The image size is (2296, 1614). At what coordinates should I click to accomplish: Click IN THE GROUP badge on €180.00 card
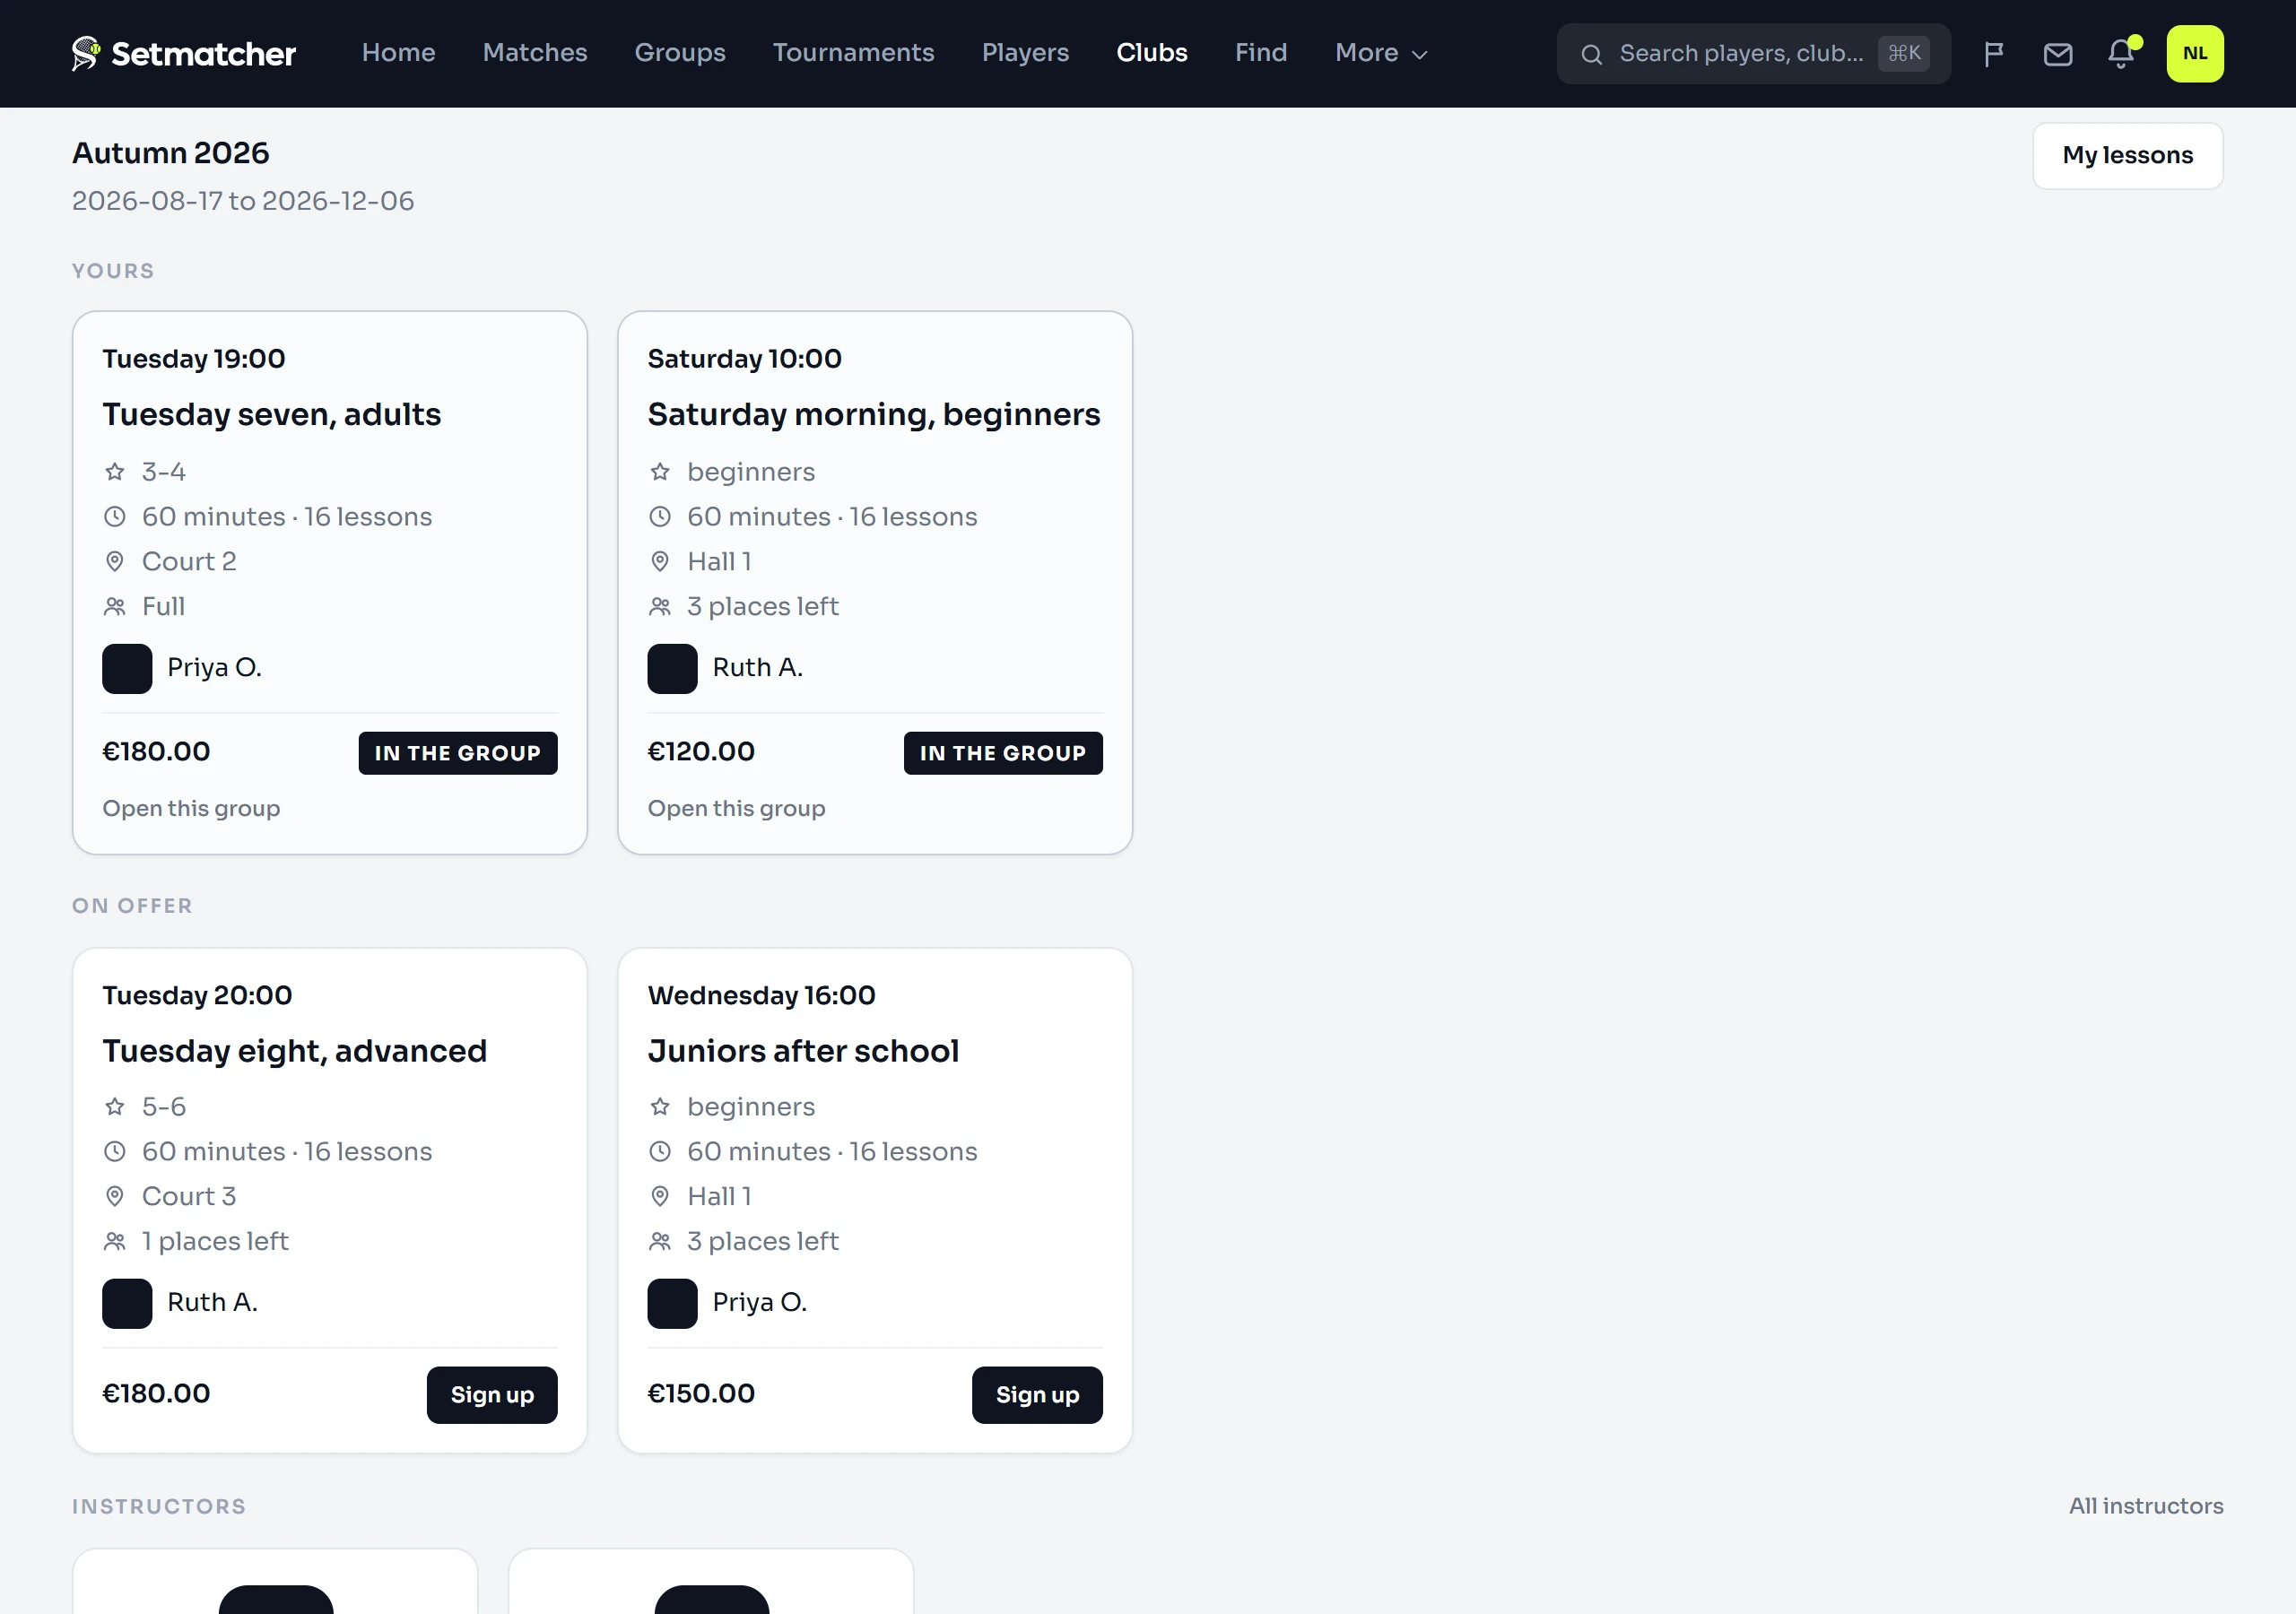coord(458,754)
